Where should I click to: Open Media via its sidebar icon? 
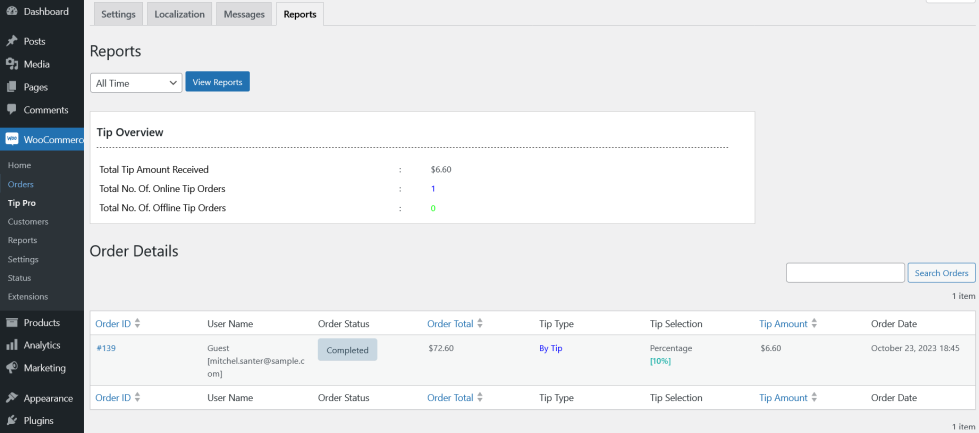tap(12, 64)
